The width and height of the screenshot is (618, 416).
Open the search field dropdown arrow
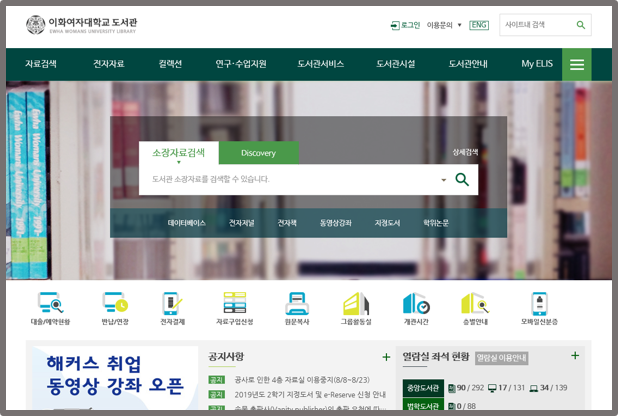443,180
